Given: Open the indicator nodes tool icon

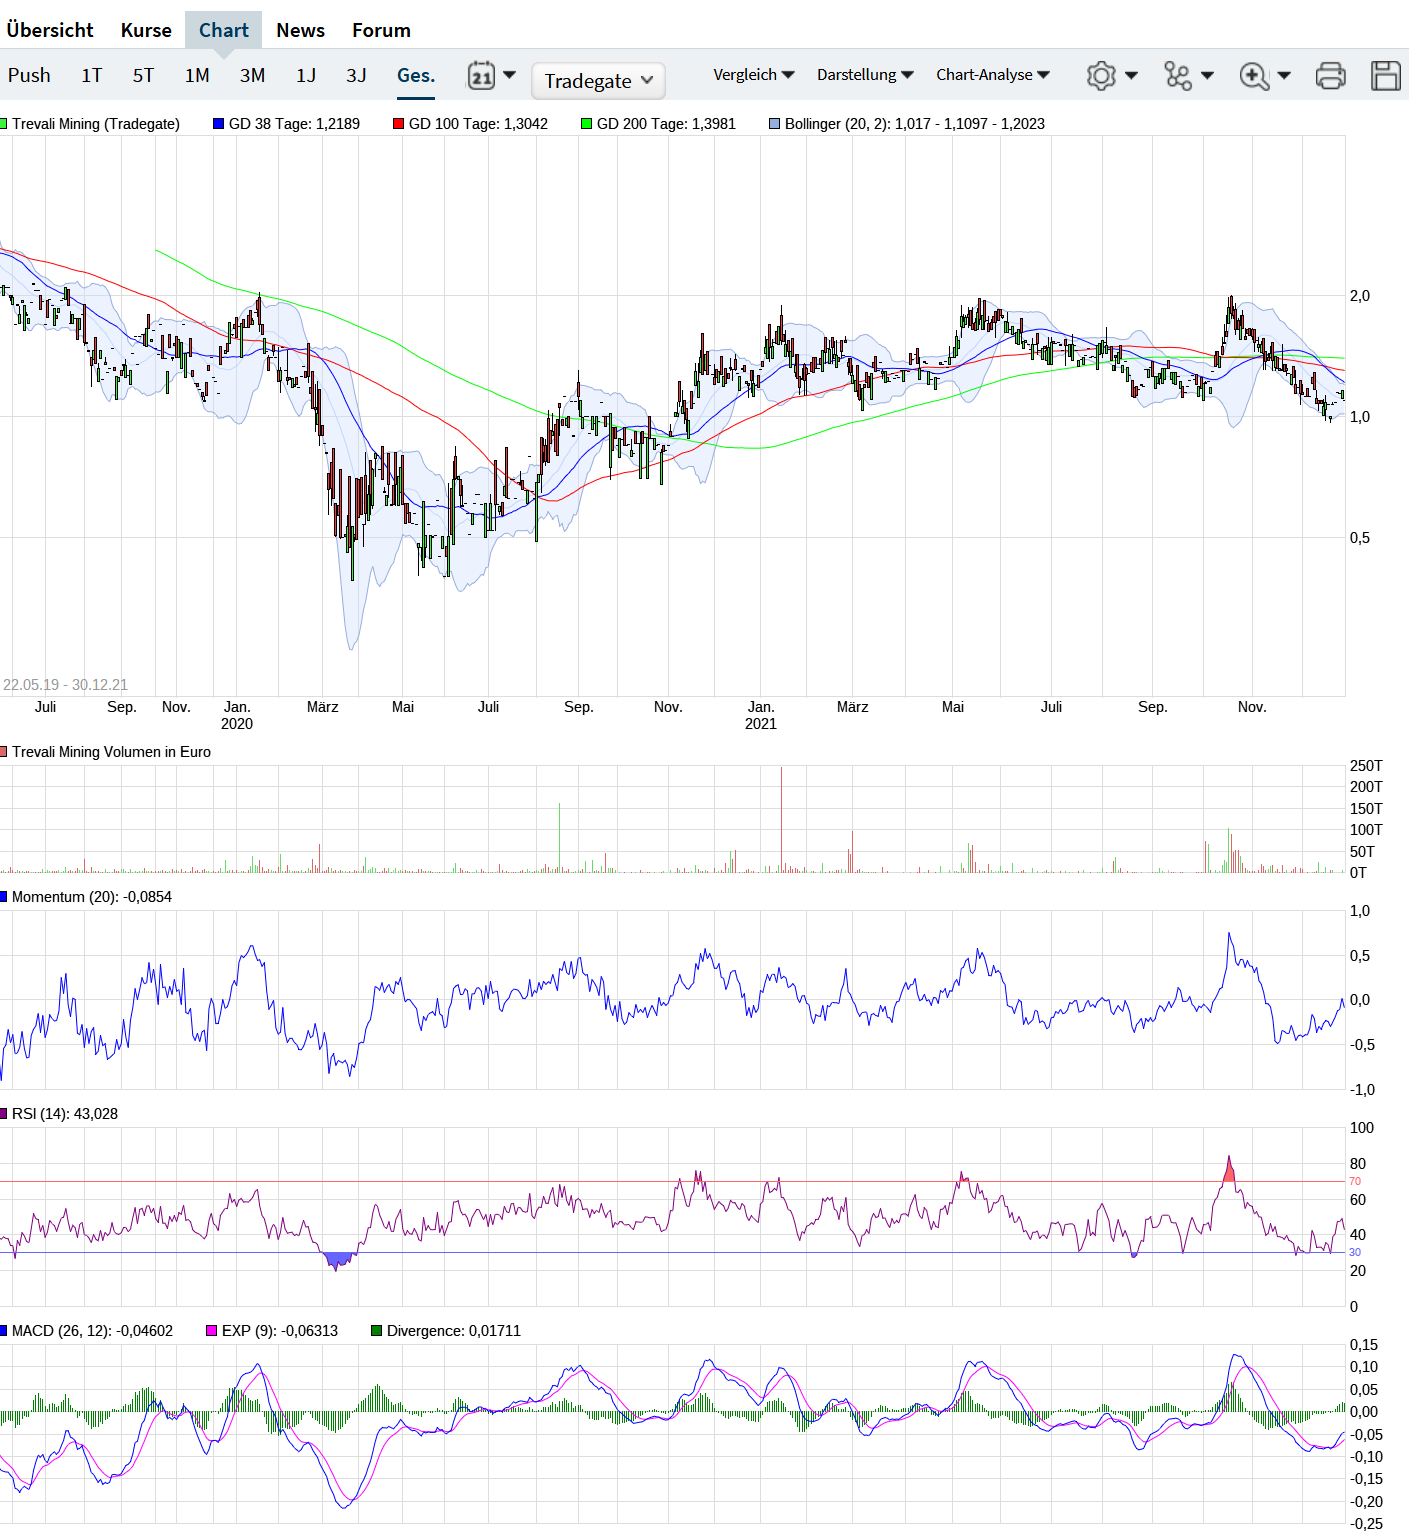Looking at the screenshot, I should click(x=1178, y=75).
